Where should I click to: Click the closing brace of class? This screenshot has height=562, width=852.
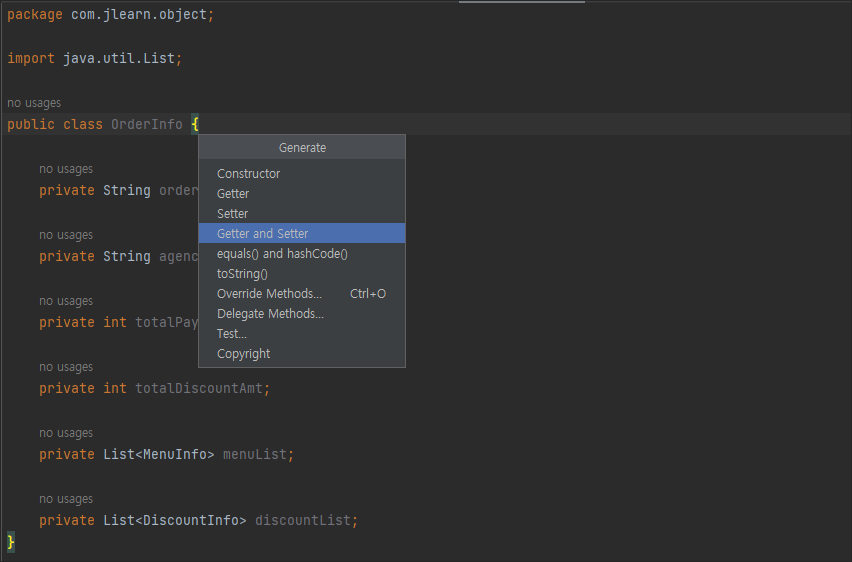click(11, 542)
